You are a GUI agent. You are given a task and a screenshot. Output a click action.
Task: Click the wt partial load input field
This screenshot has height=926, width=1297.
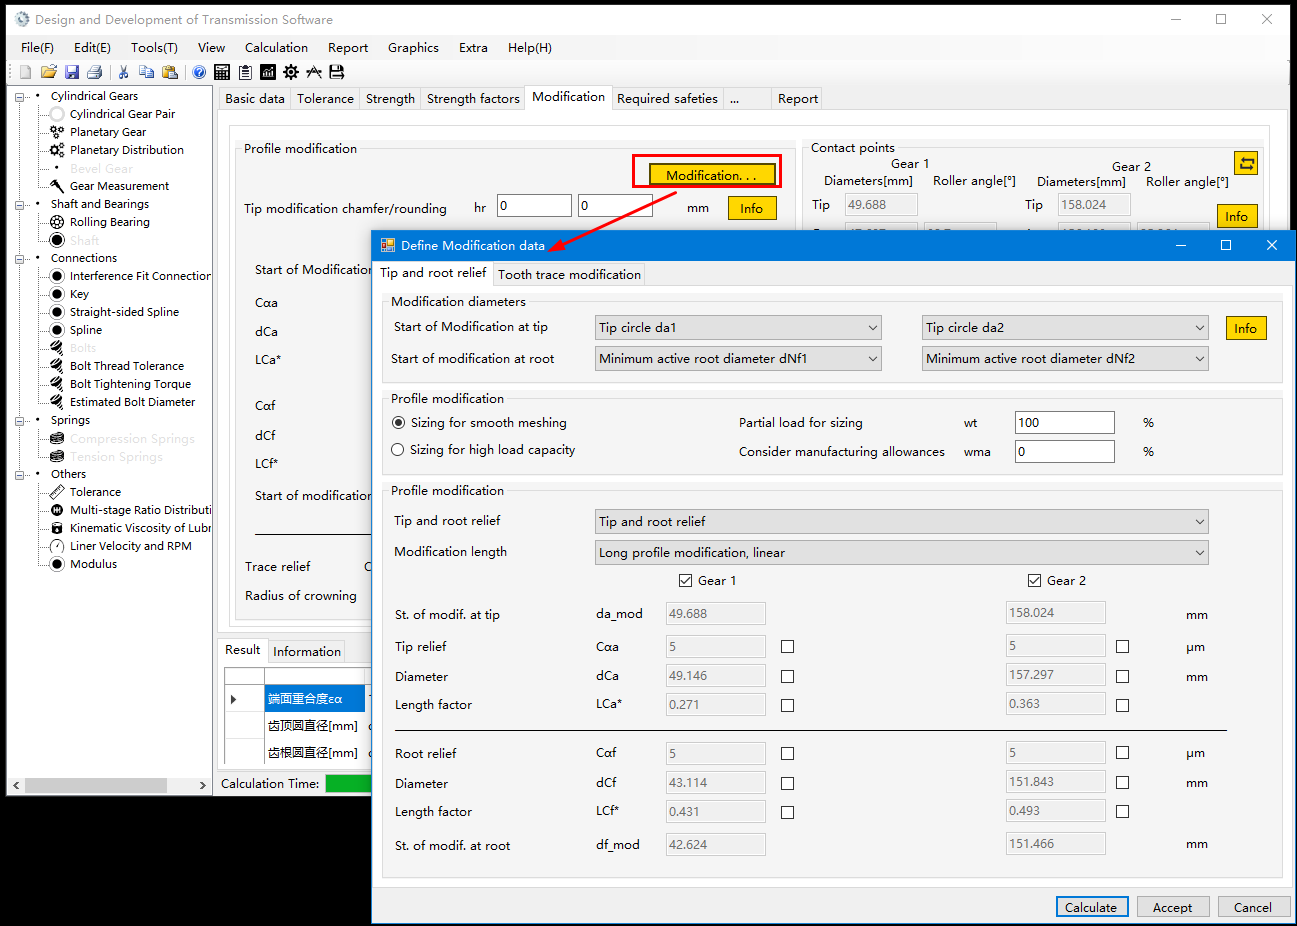click(1065, 423)
